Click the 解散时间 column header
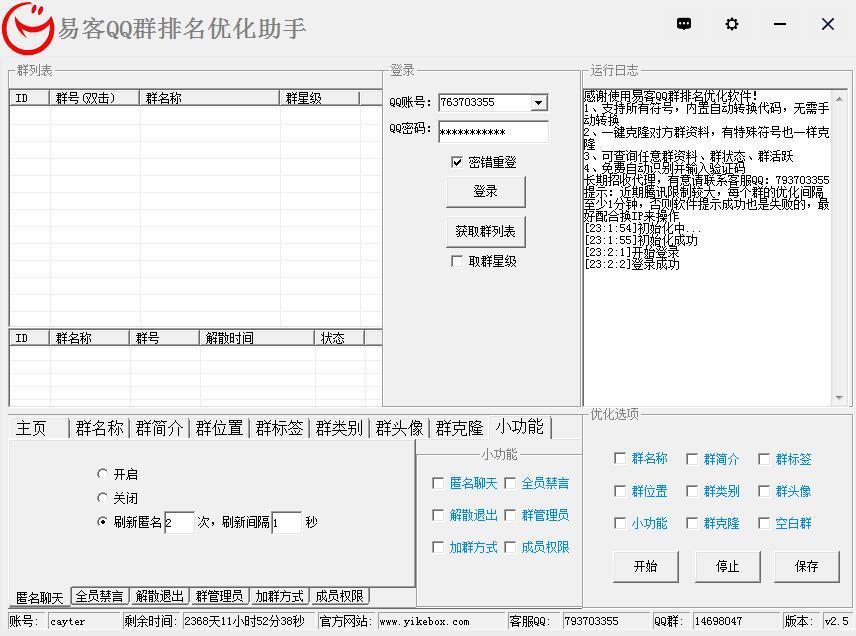This screenshot has width=856, height=636. point(257,338)
